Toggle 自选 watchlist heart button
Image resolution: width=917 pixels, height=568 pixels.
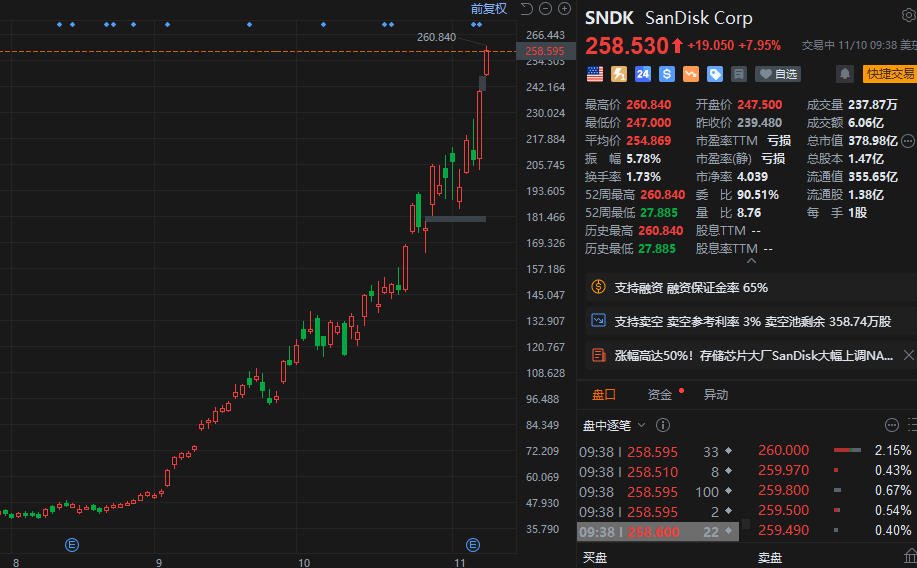coord(778,74)
